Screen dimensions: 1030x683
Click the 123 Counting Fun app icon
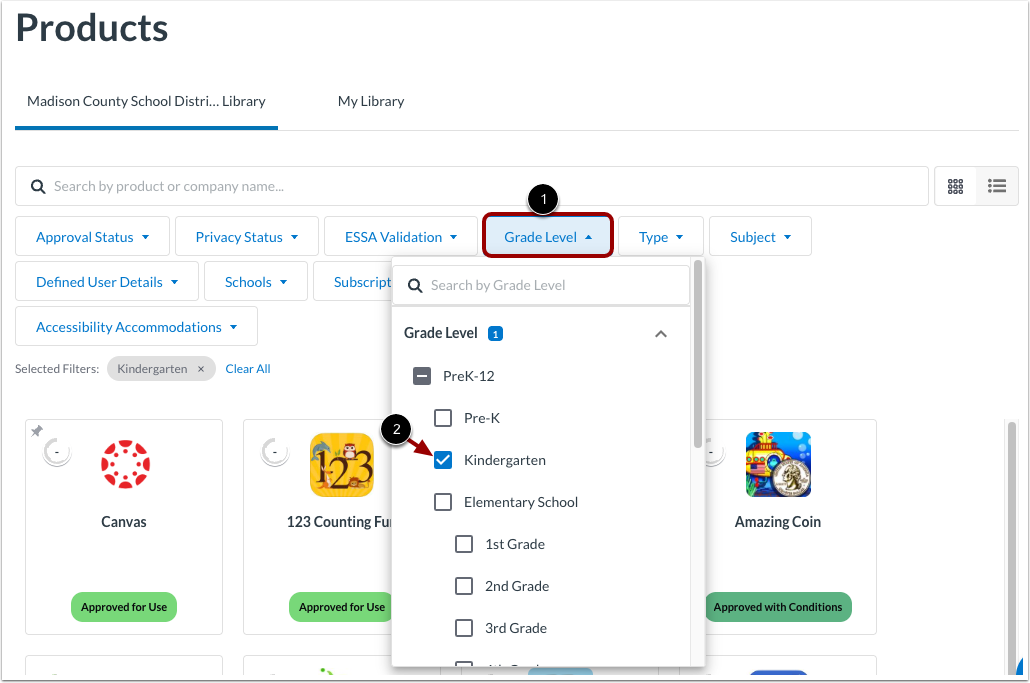pos(342,464)
